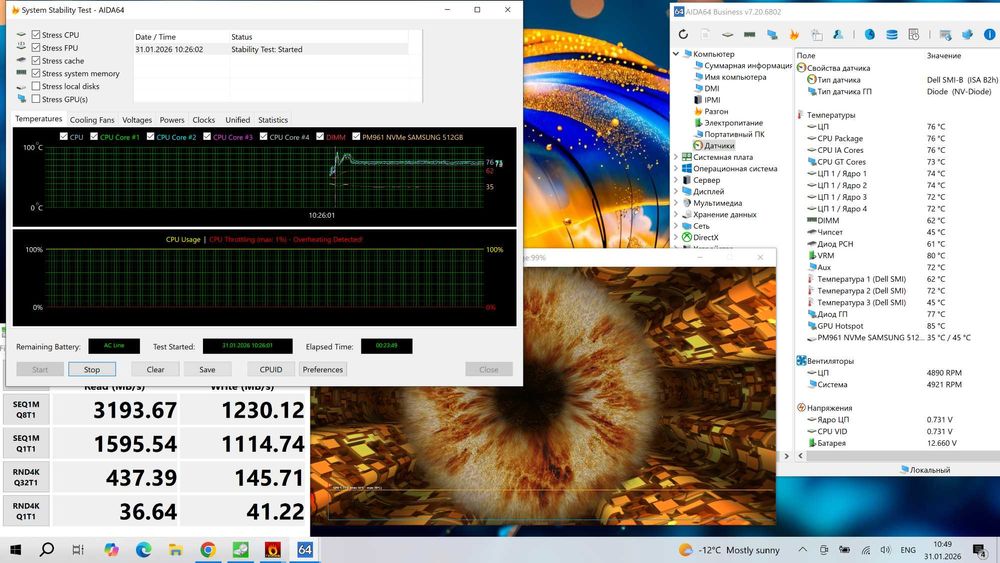Click the network Wi-Fi tray icon
Image resolution: width=1000 pixels, height=563 pixels.
[x=865, y=550]
